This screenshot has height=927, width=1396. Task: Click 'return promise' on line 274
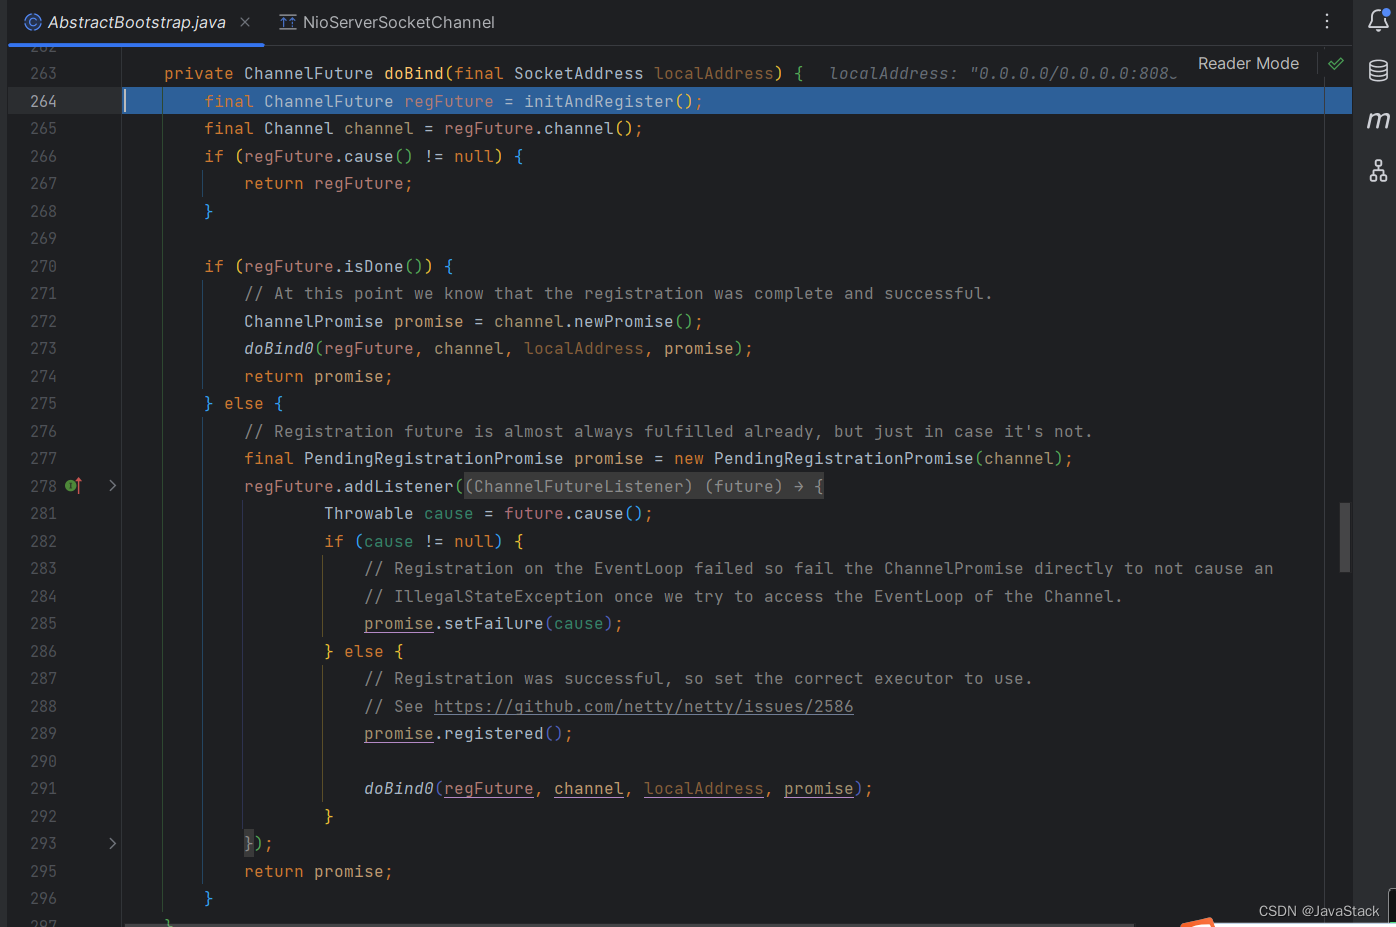[314, 377]
